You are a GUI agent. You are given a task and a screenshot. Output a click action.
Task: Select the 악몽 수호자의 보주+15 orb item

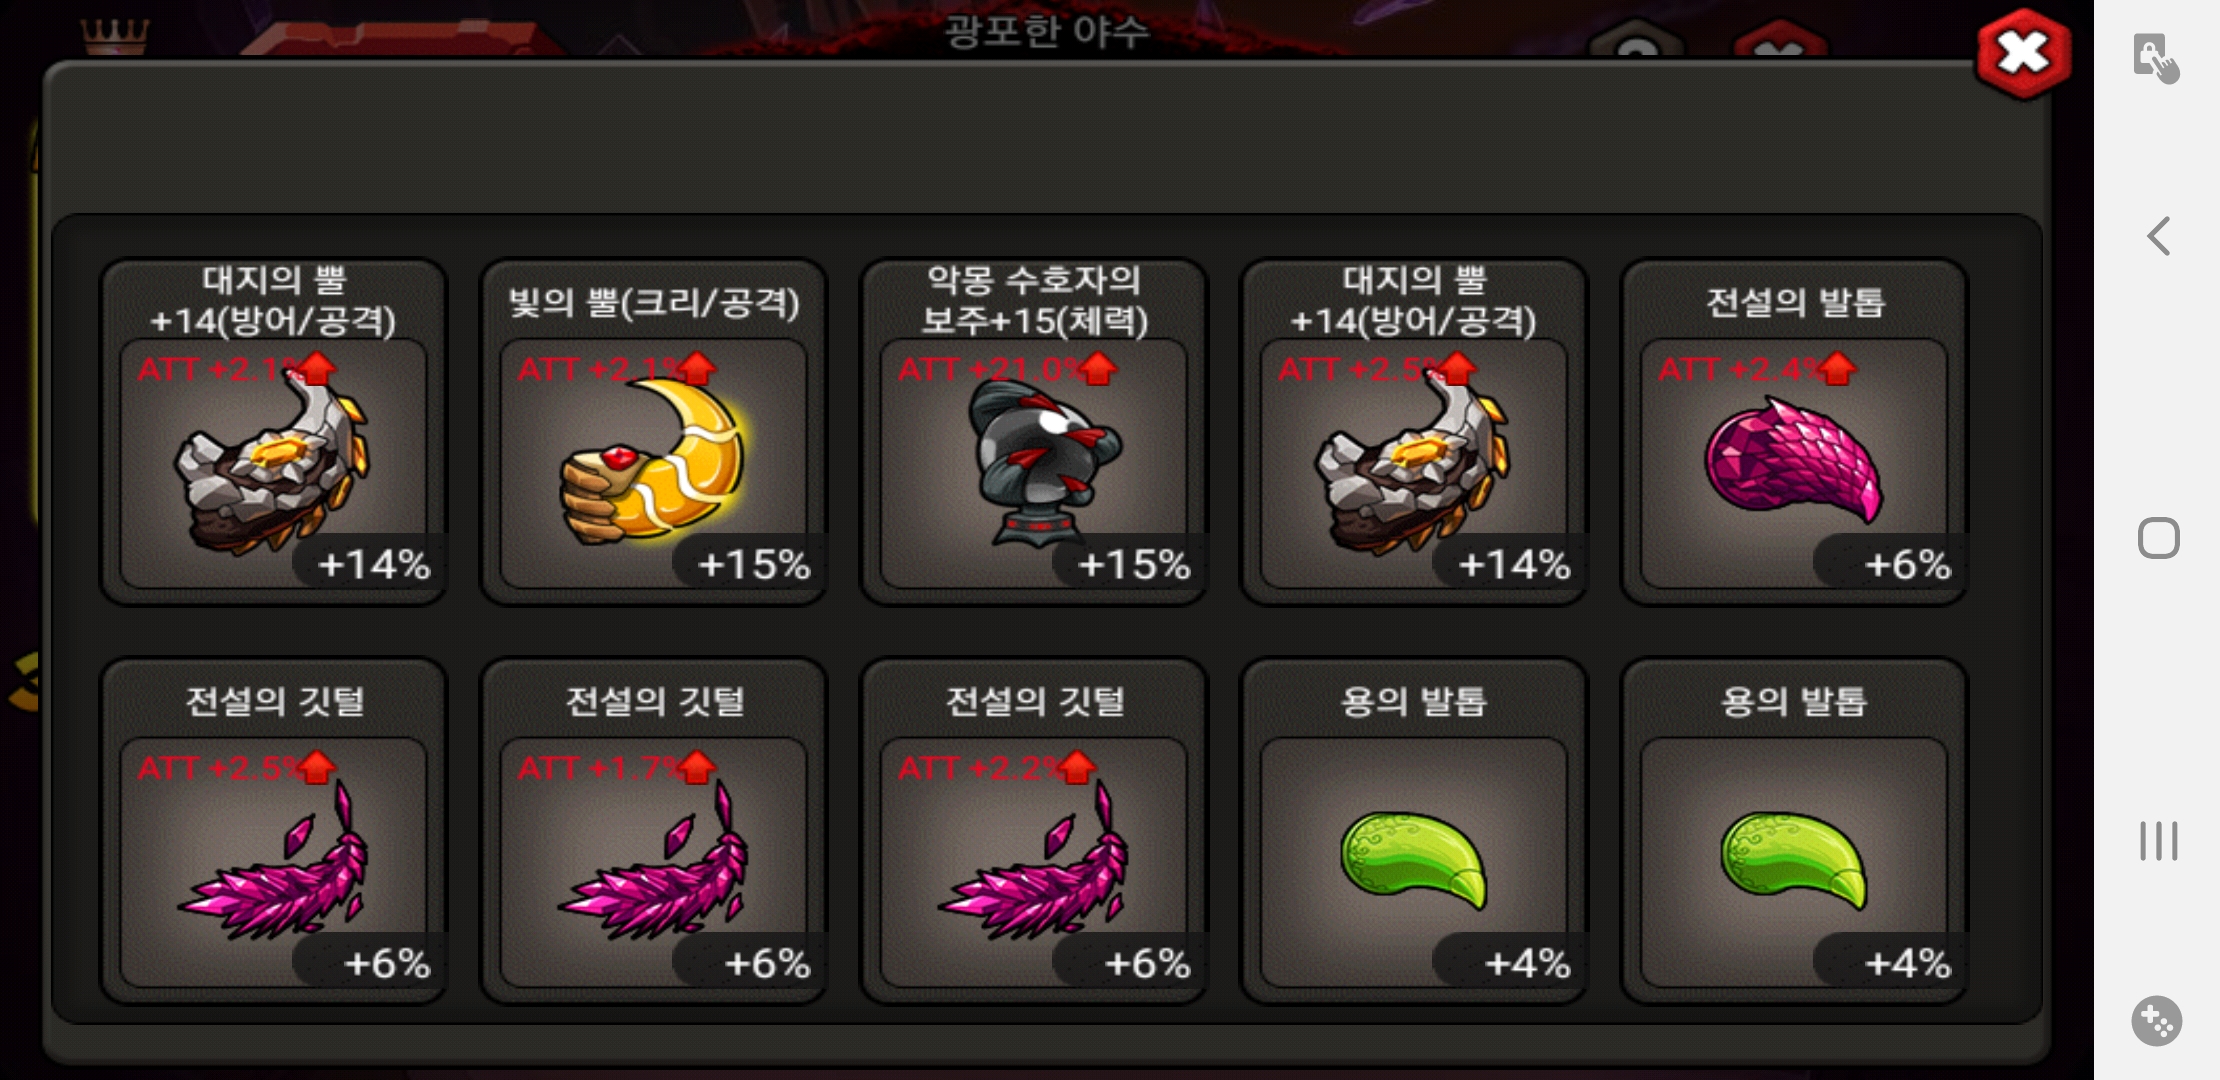[x=1034, y=432]
